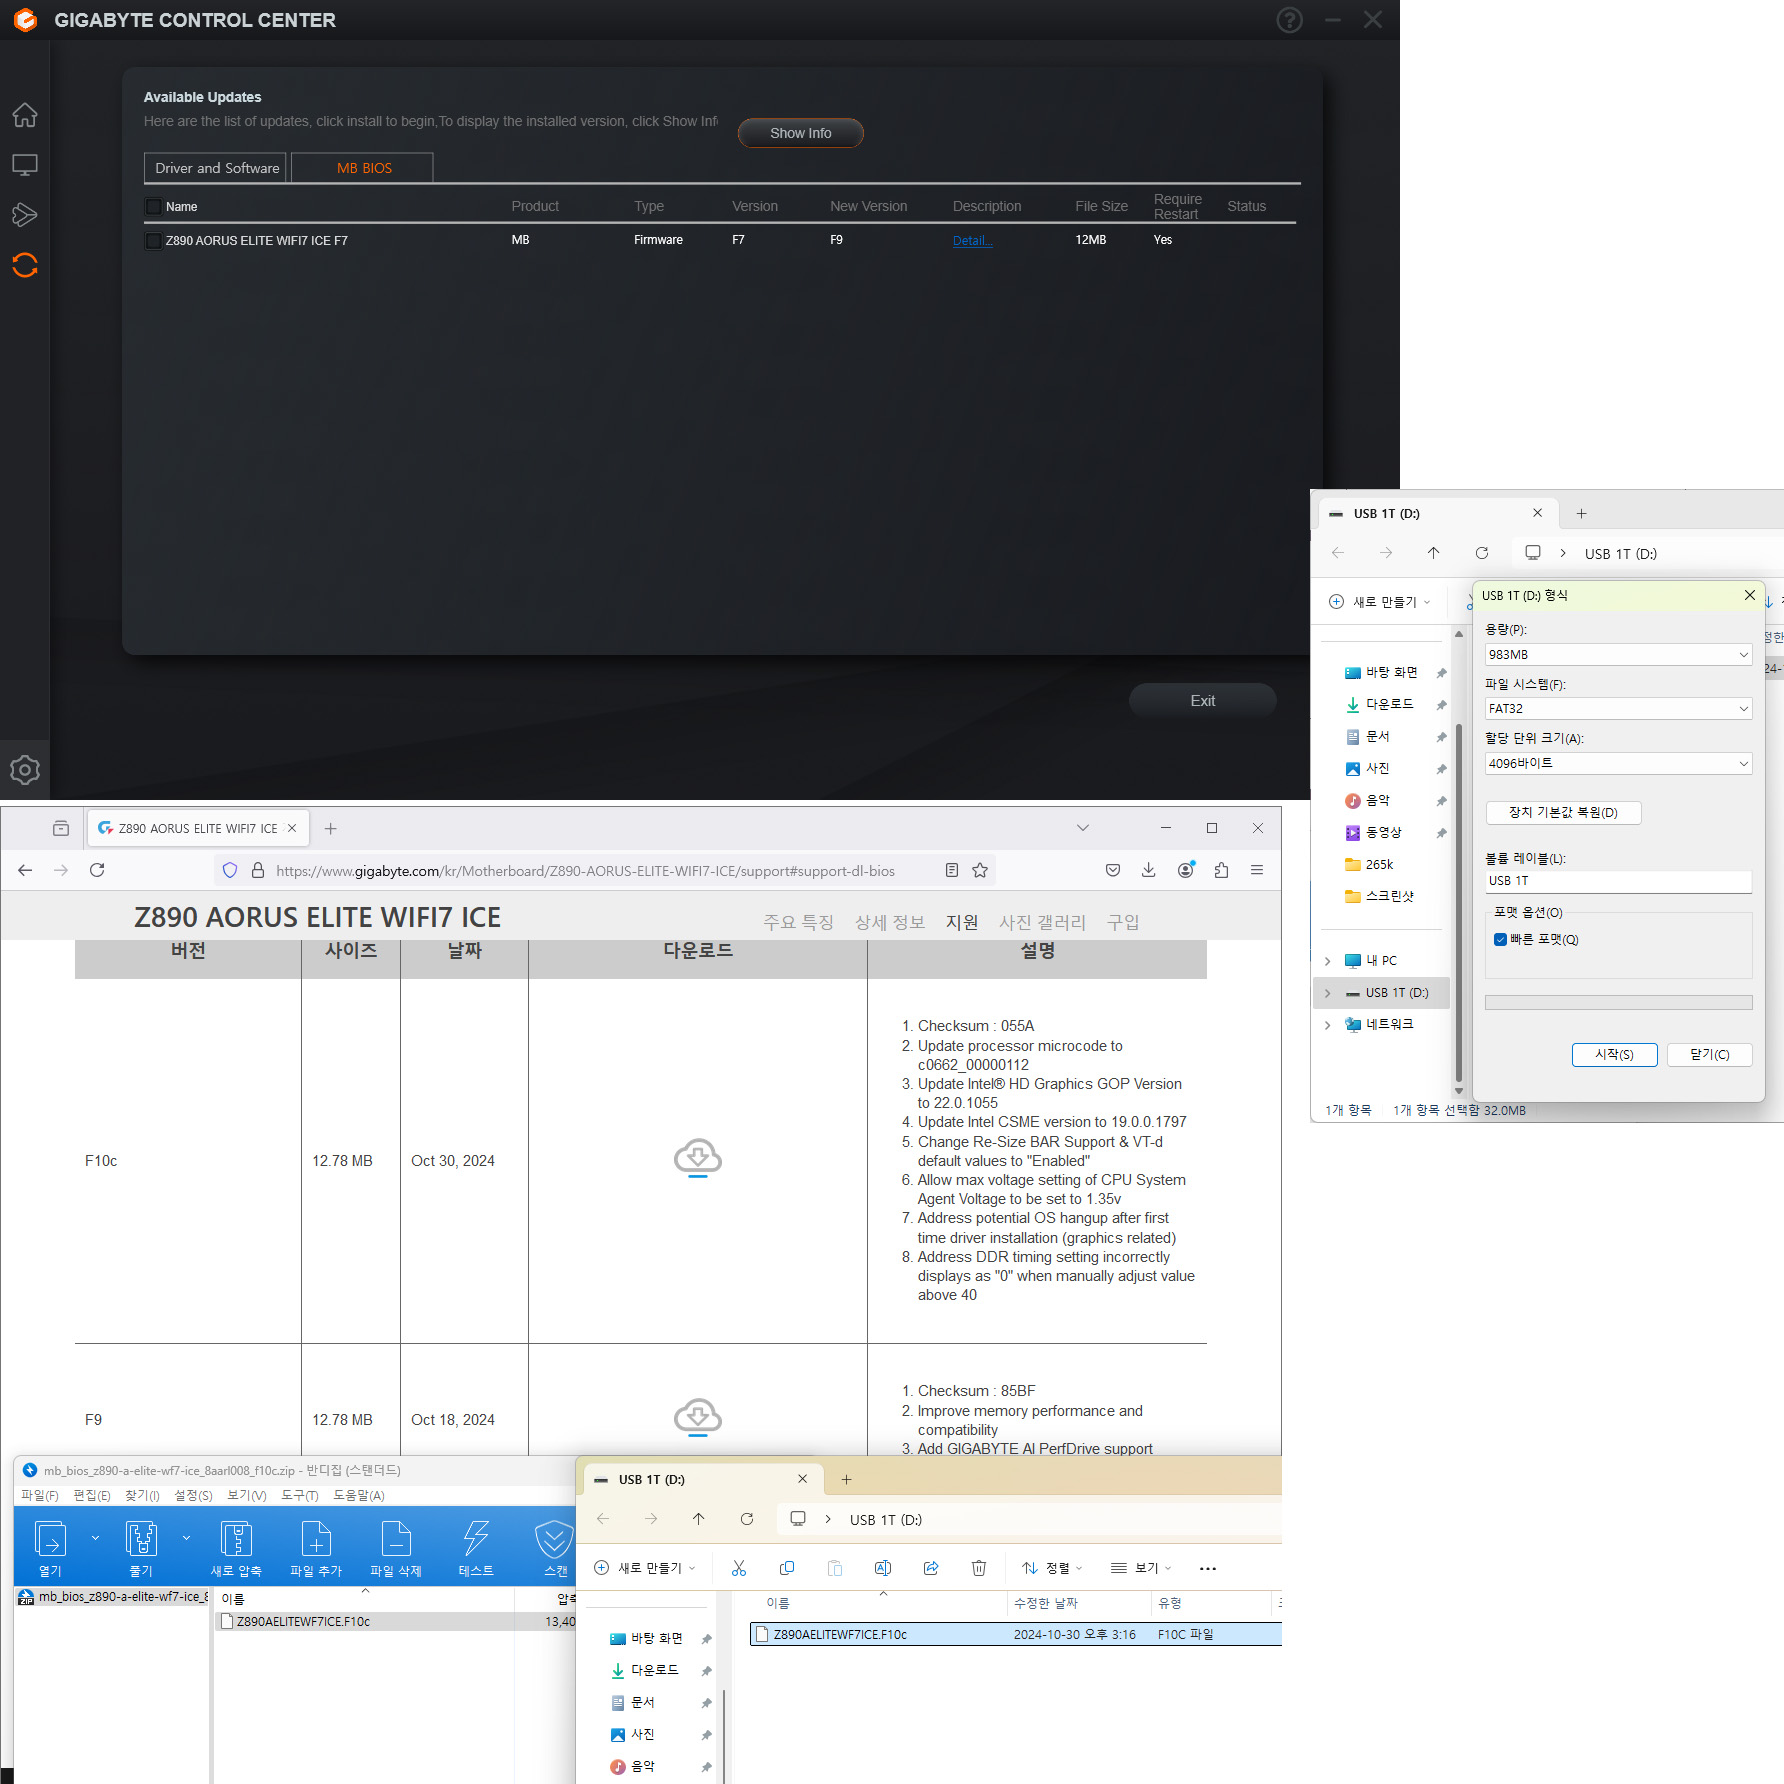This screenshot has width=1784, height=1784.
Task: Open Bandizip 열기 dropdown arrow
Action: point(95,1538)
